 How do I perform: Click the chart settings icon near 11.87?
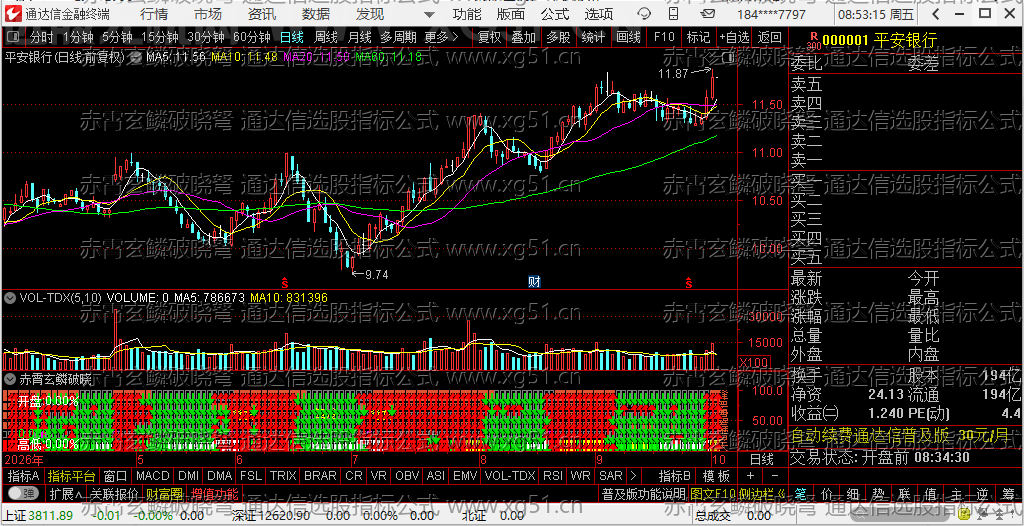coord(731,59)
